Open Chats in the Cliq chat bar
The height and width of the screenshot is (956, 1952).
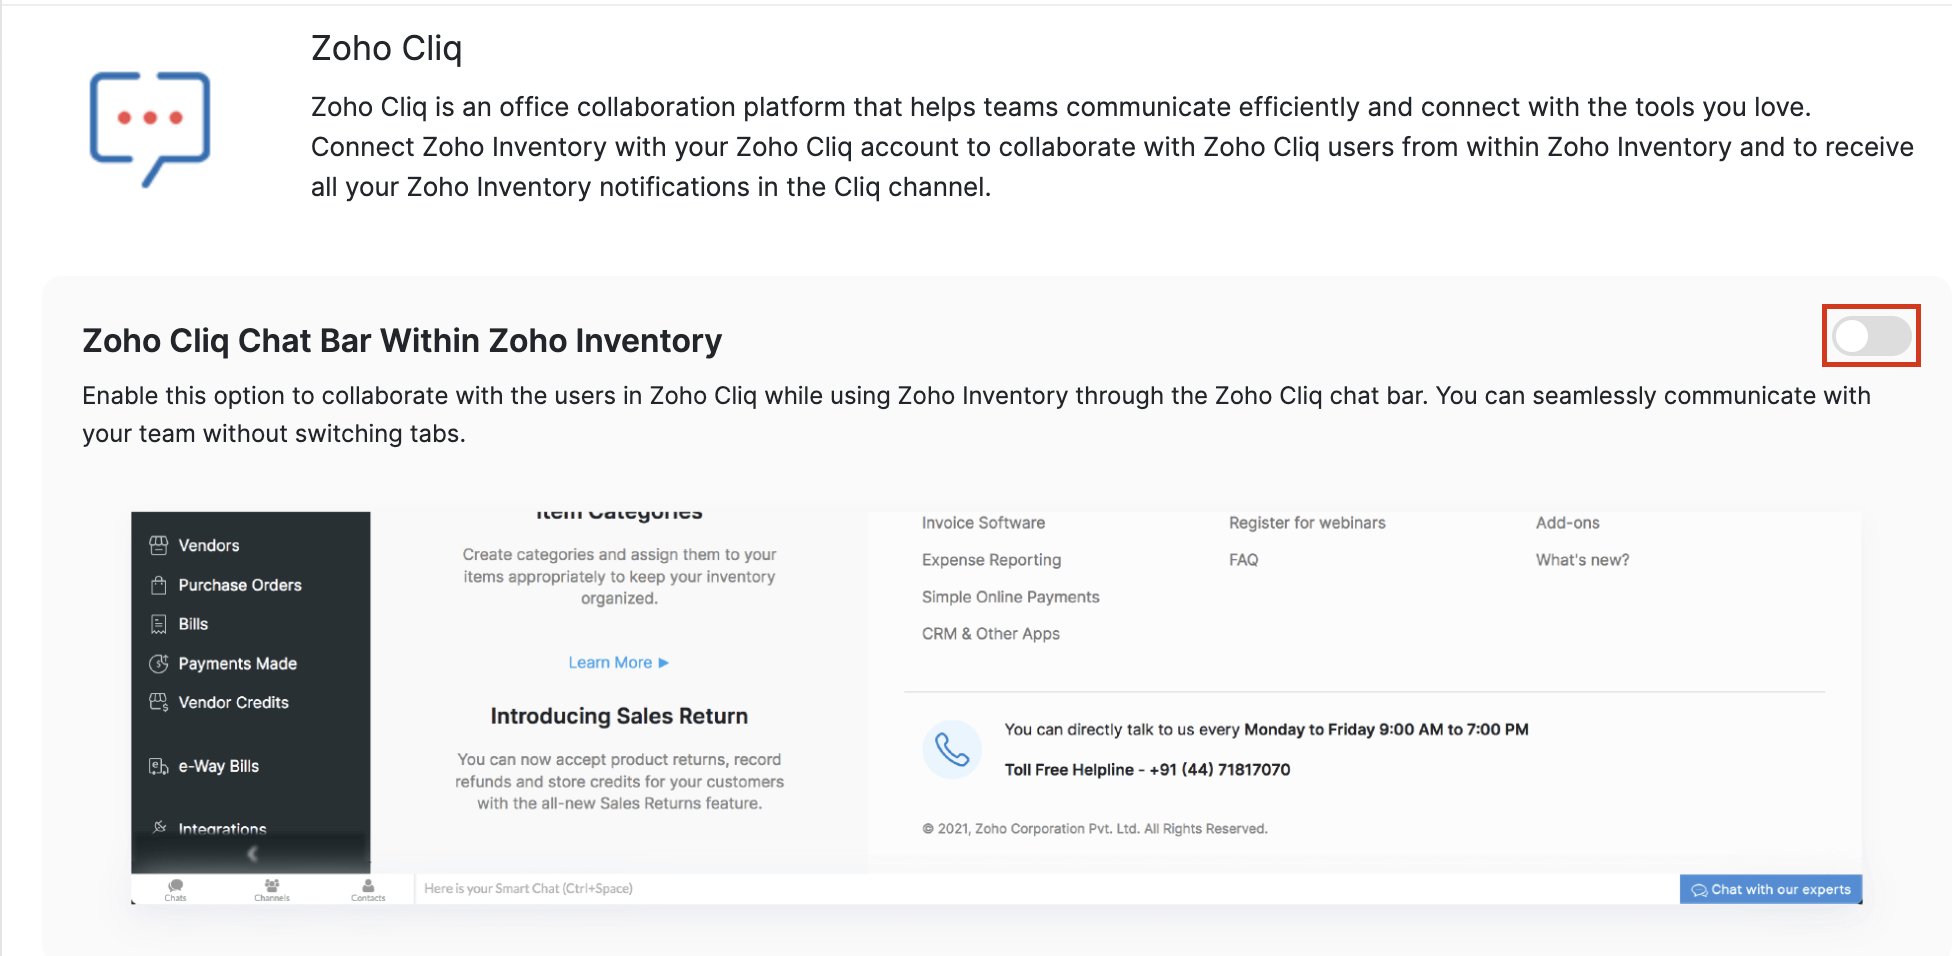(x=176, y=889)
